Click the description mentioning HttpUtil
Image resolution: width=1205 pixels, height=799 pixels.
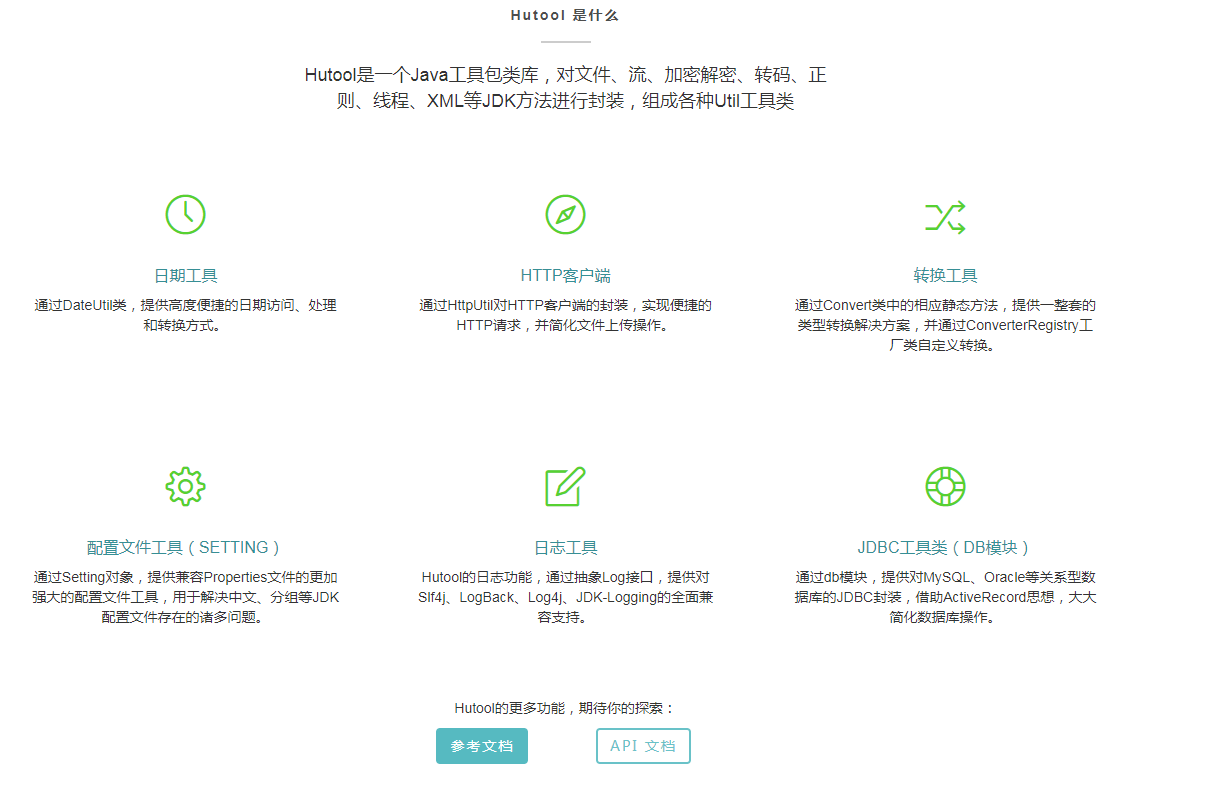click(565, 315)
